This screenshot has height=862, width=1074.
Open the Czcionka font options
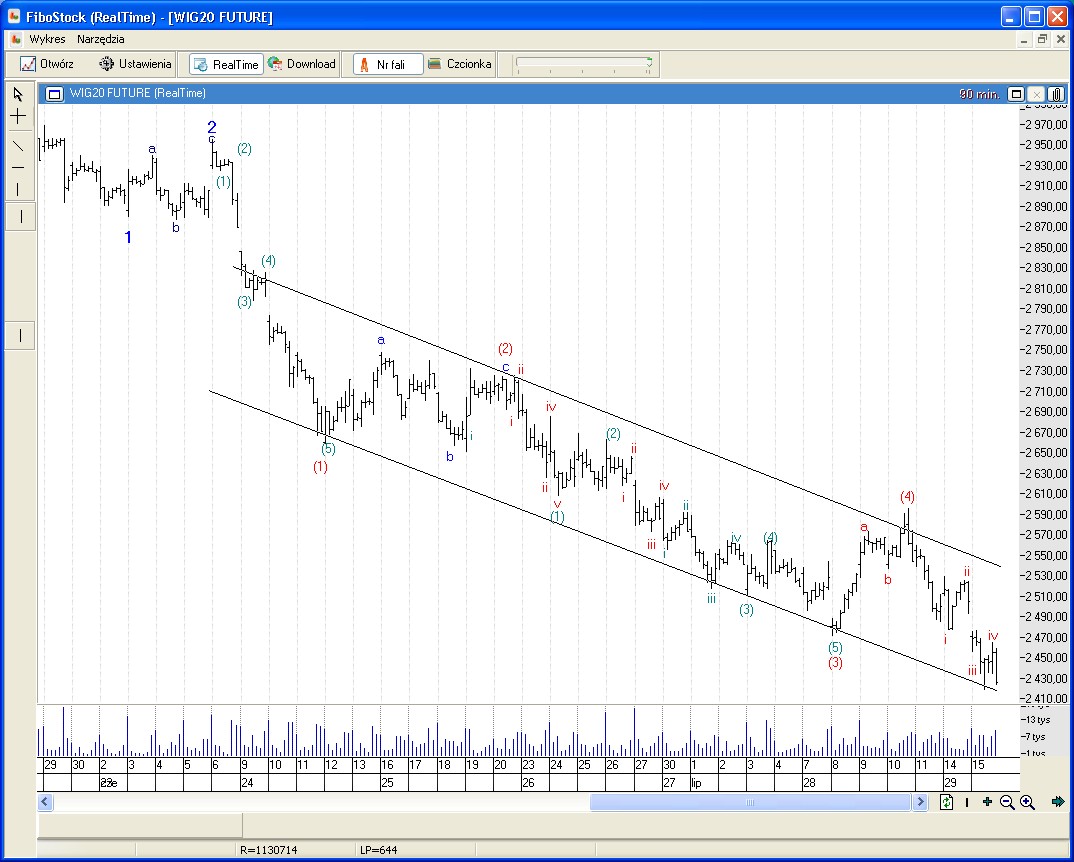pyautogui.click(x=459, y=64)
